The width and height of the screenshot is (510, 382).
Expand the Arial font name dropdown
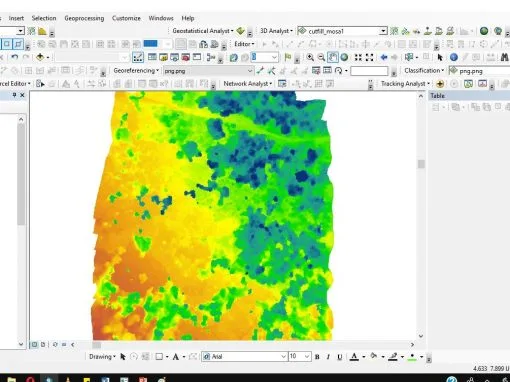[x=284, y=357]
